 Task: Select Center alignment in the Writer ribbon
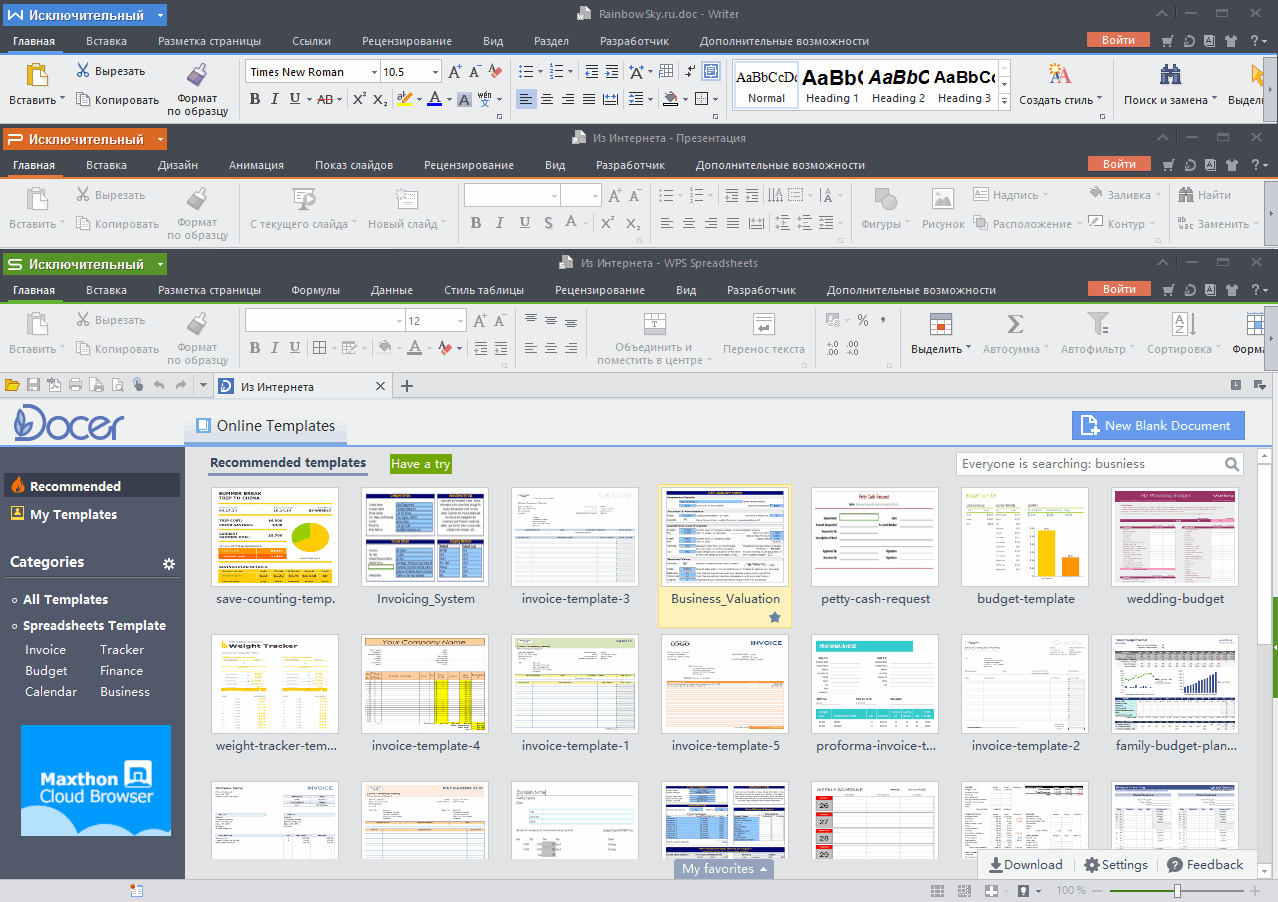[547, 99]
